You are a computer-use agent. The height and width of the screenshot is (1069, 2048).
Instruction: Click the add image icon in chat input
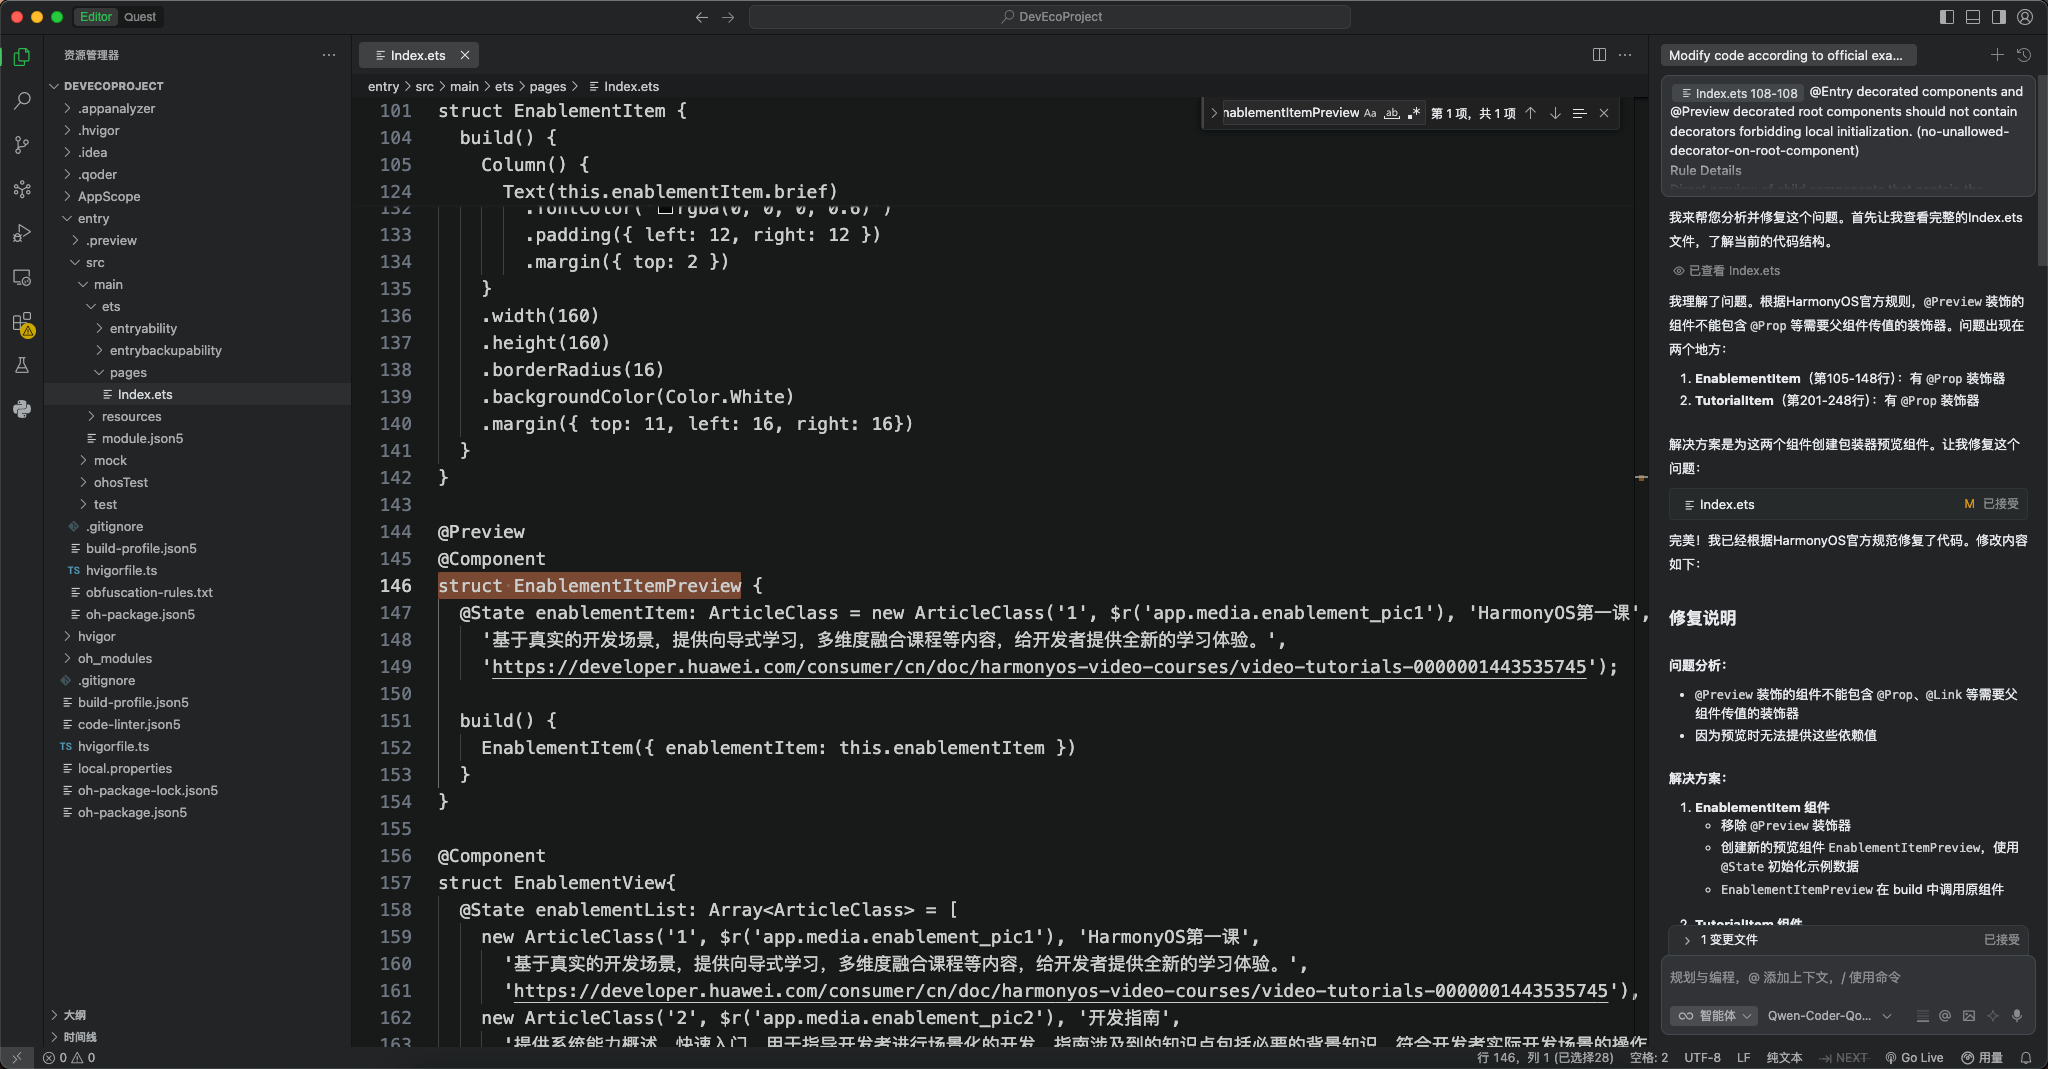point(1969,1016)
